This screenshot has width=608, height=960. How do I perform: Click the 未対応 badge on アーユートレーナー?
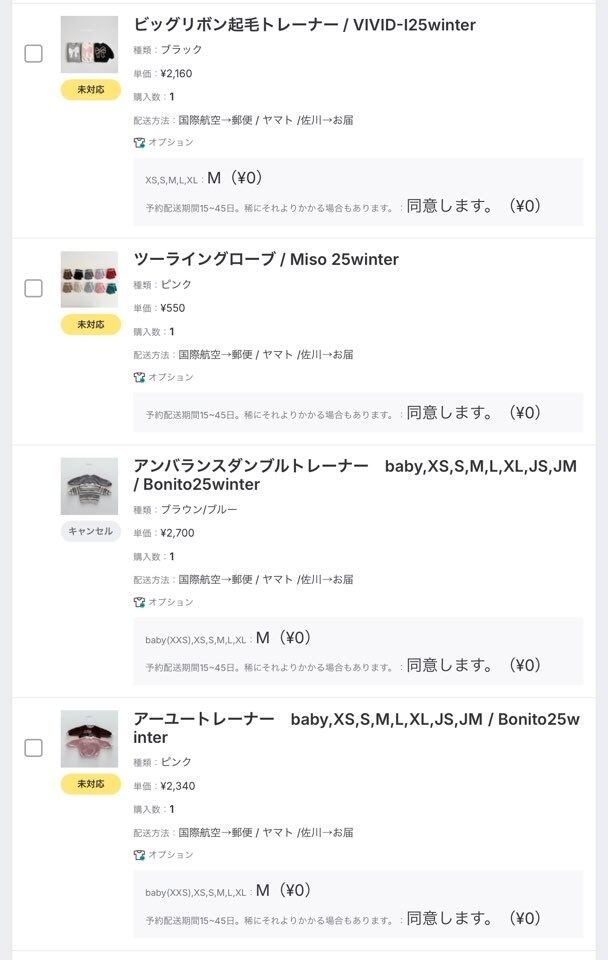(x=91, y=785)
